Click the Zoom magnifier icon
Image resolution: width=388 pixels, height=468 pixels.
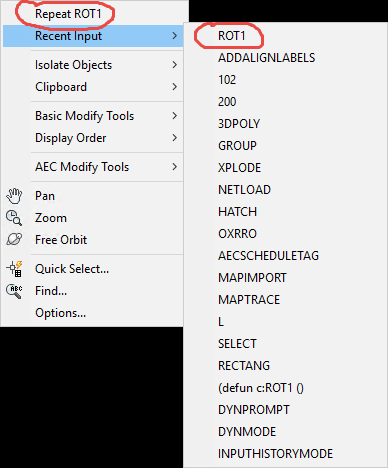tap(14, 218)
